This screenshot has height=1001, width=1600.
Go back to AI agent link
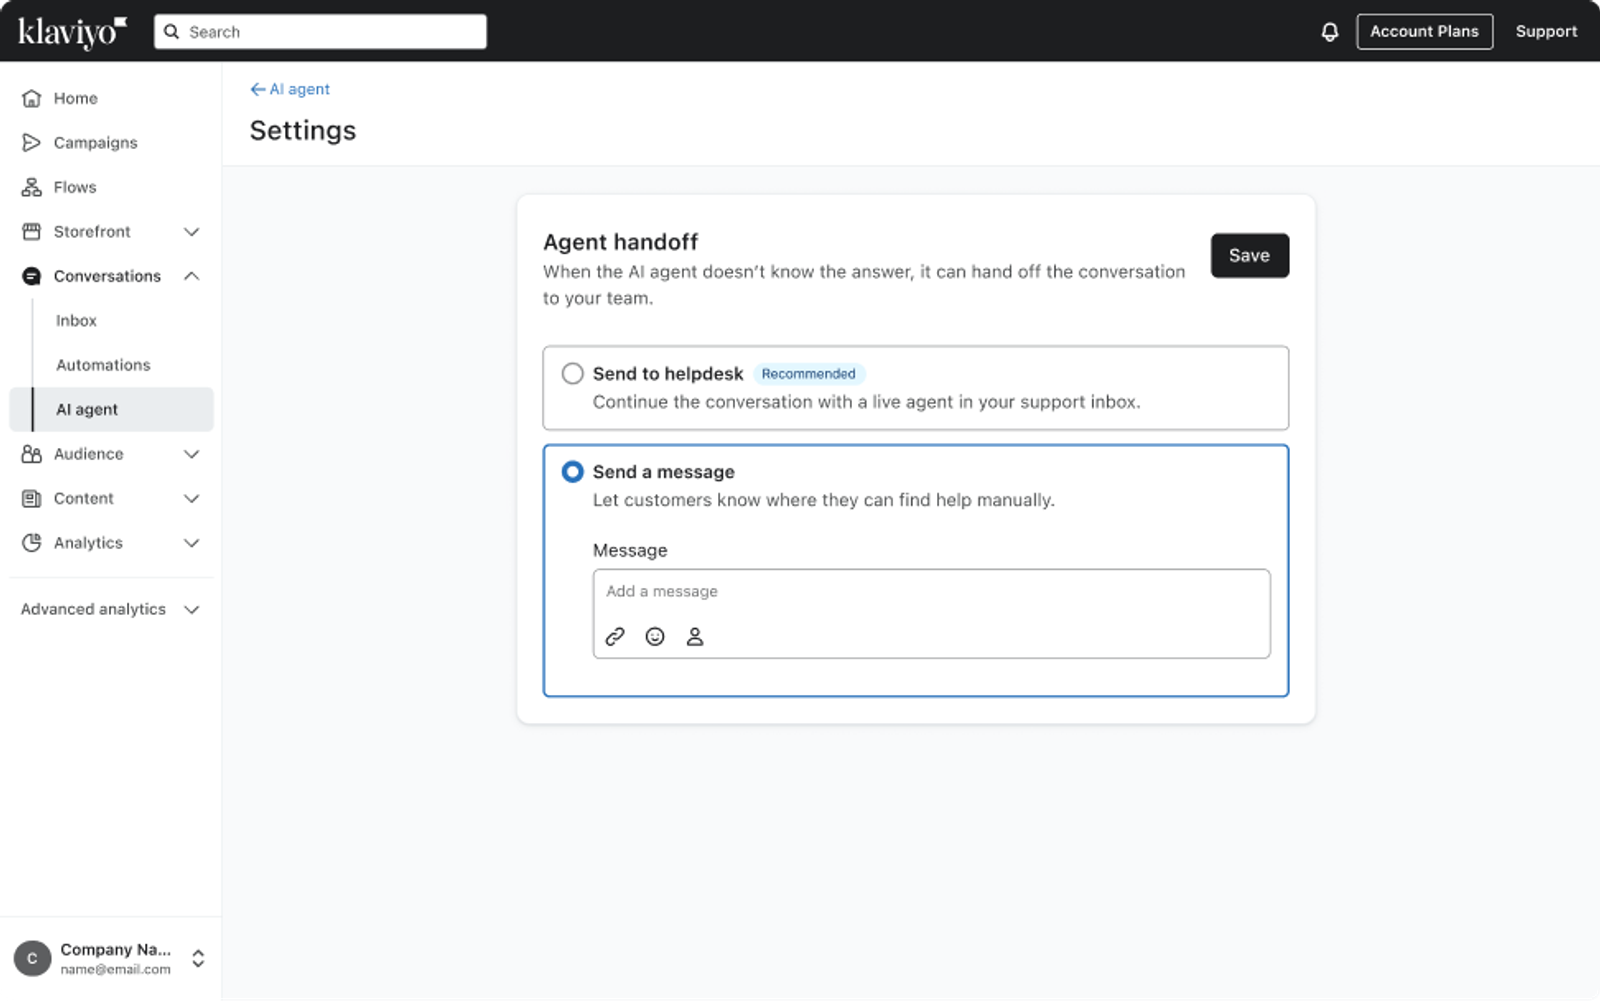[x=290, y=89]
